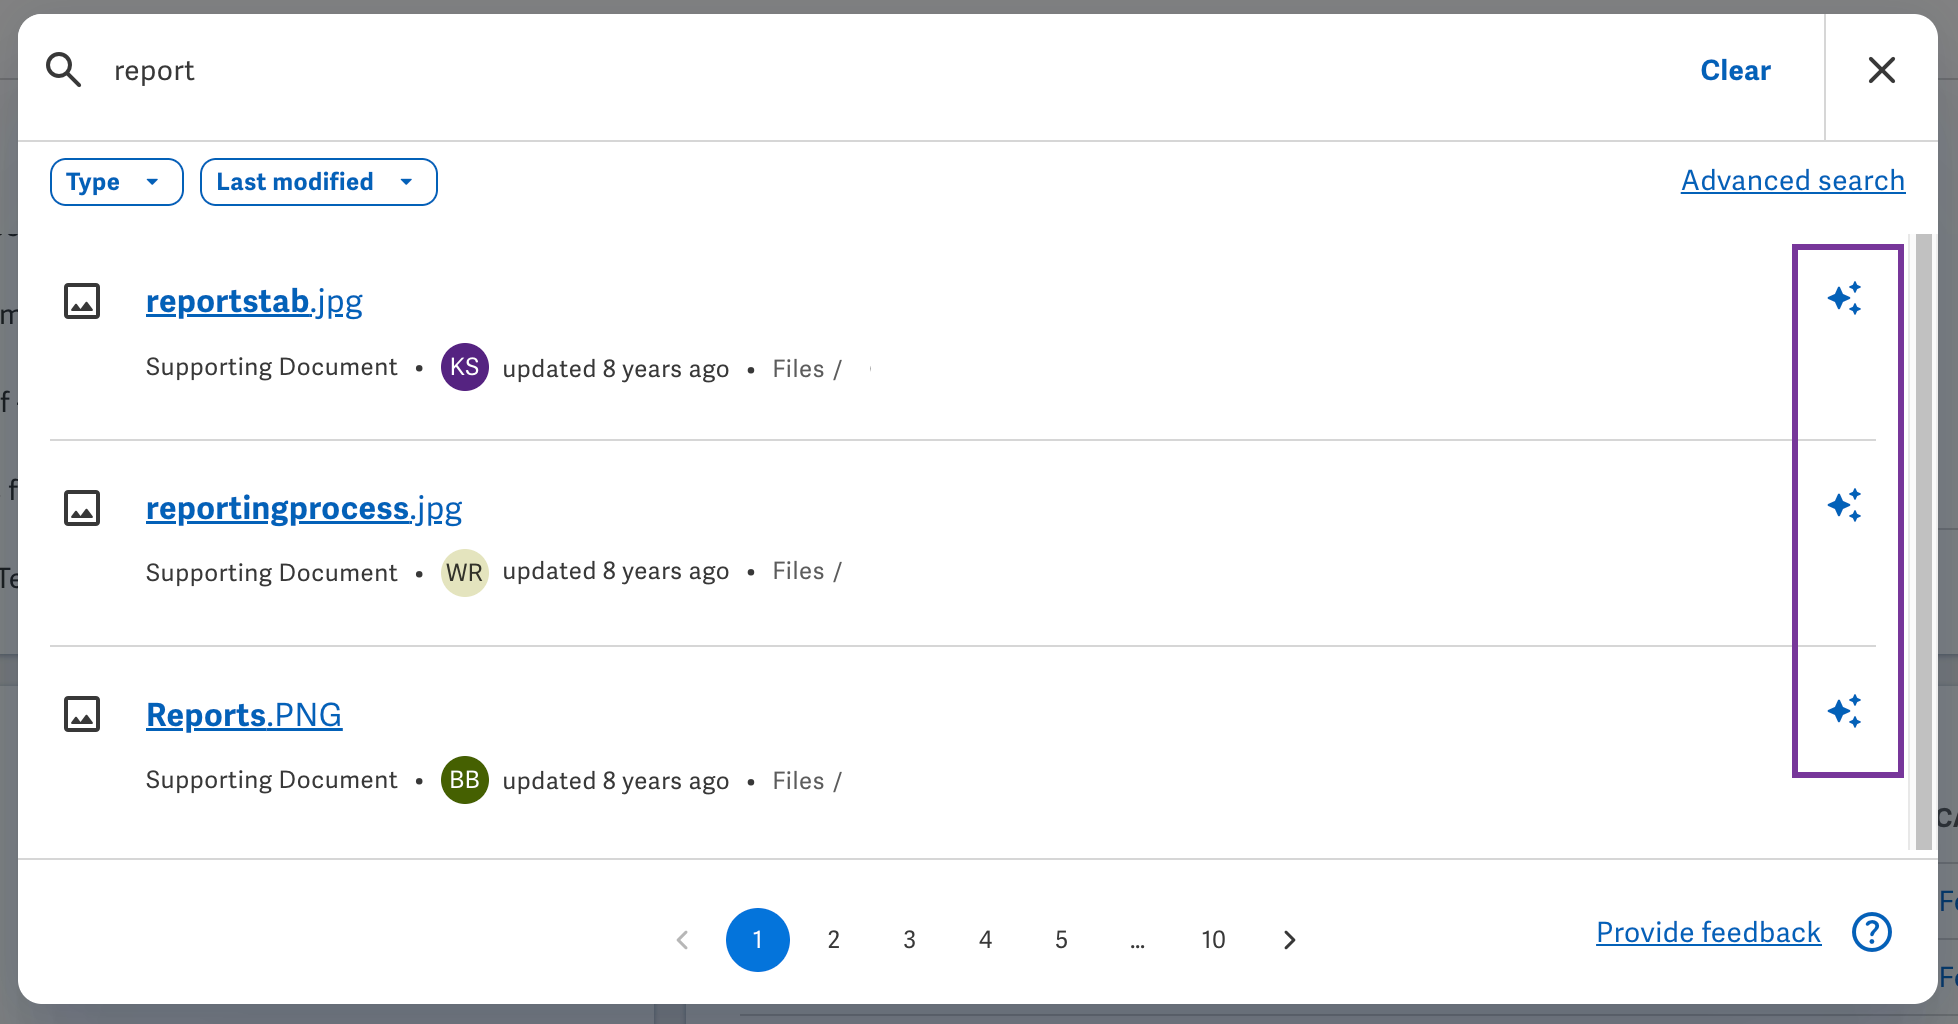Go to next results page arrow
This screenshot has height=1024, width=1958.
1290,940
